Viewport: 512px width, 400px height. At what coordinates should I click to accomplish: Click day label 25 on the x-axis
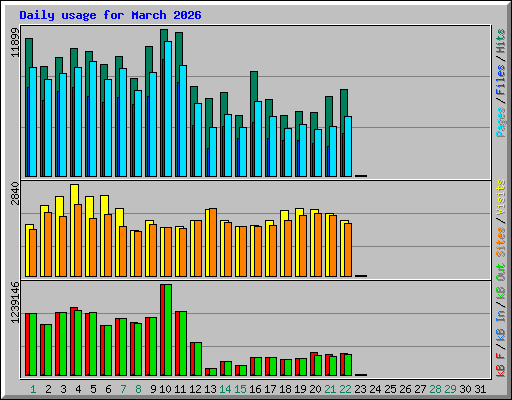390,389
